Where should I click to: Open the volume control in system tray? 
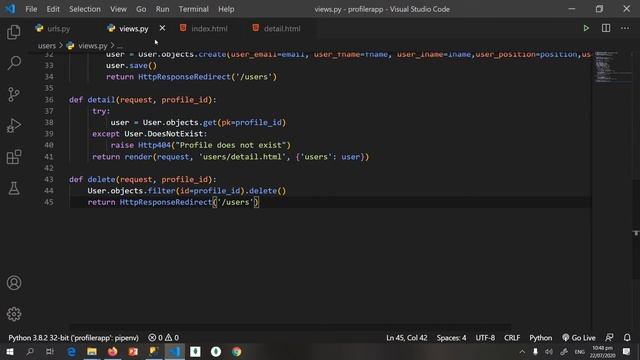pos(549,351)
